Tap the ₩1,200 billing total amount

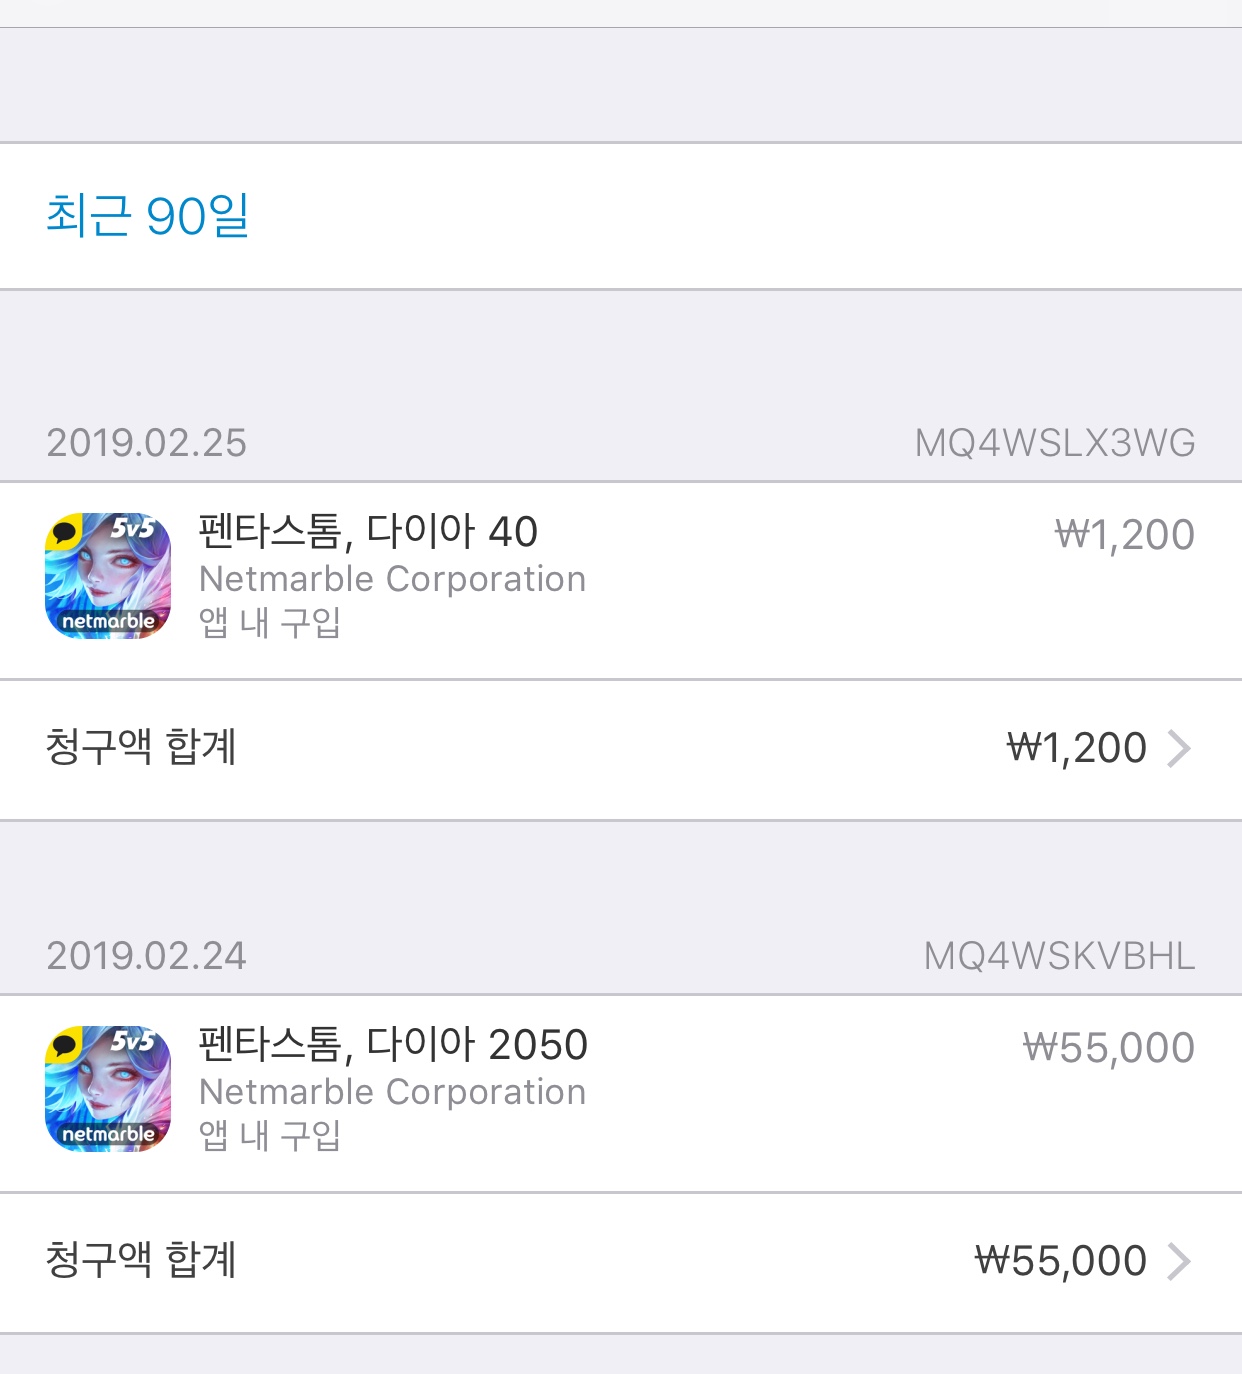pyautogui.click(x=1076, y=749)
